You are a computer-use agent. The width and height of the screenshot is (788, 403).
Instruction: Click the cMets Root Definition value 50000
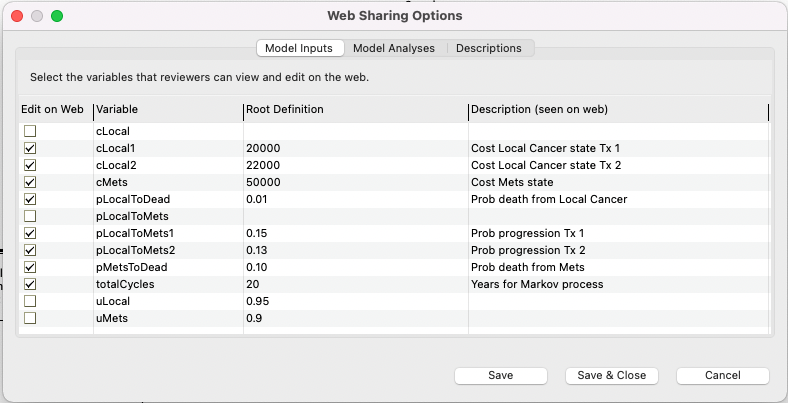(264, 182)
